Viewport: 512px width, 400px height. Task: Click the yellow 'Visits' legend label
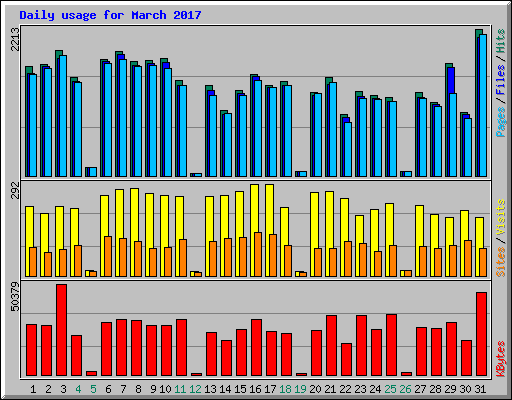(x=501, y=217)
